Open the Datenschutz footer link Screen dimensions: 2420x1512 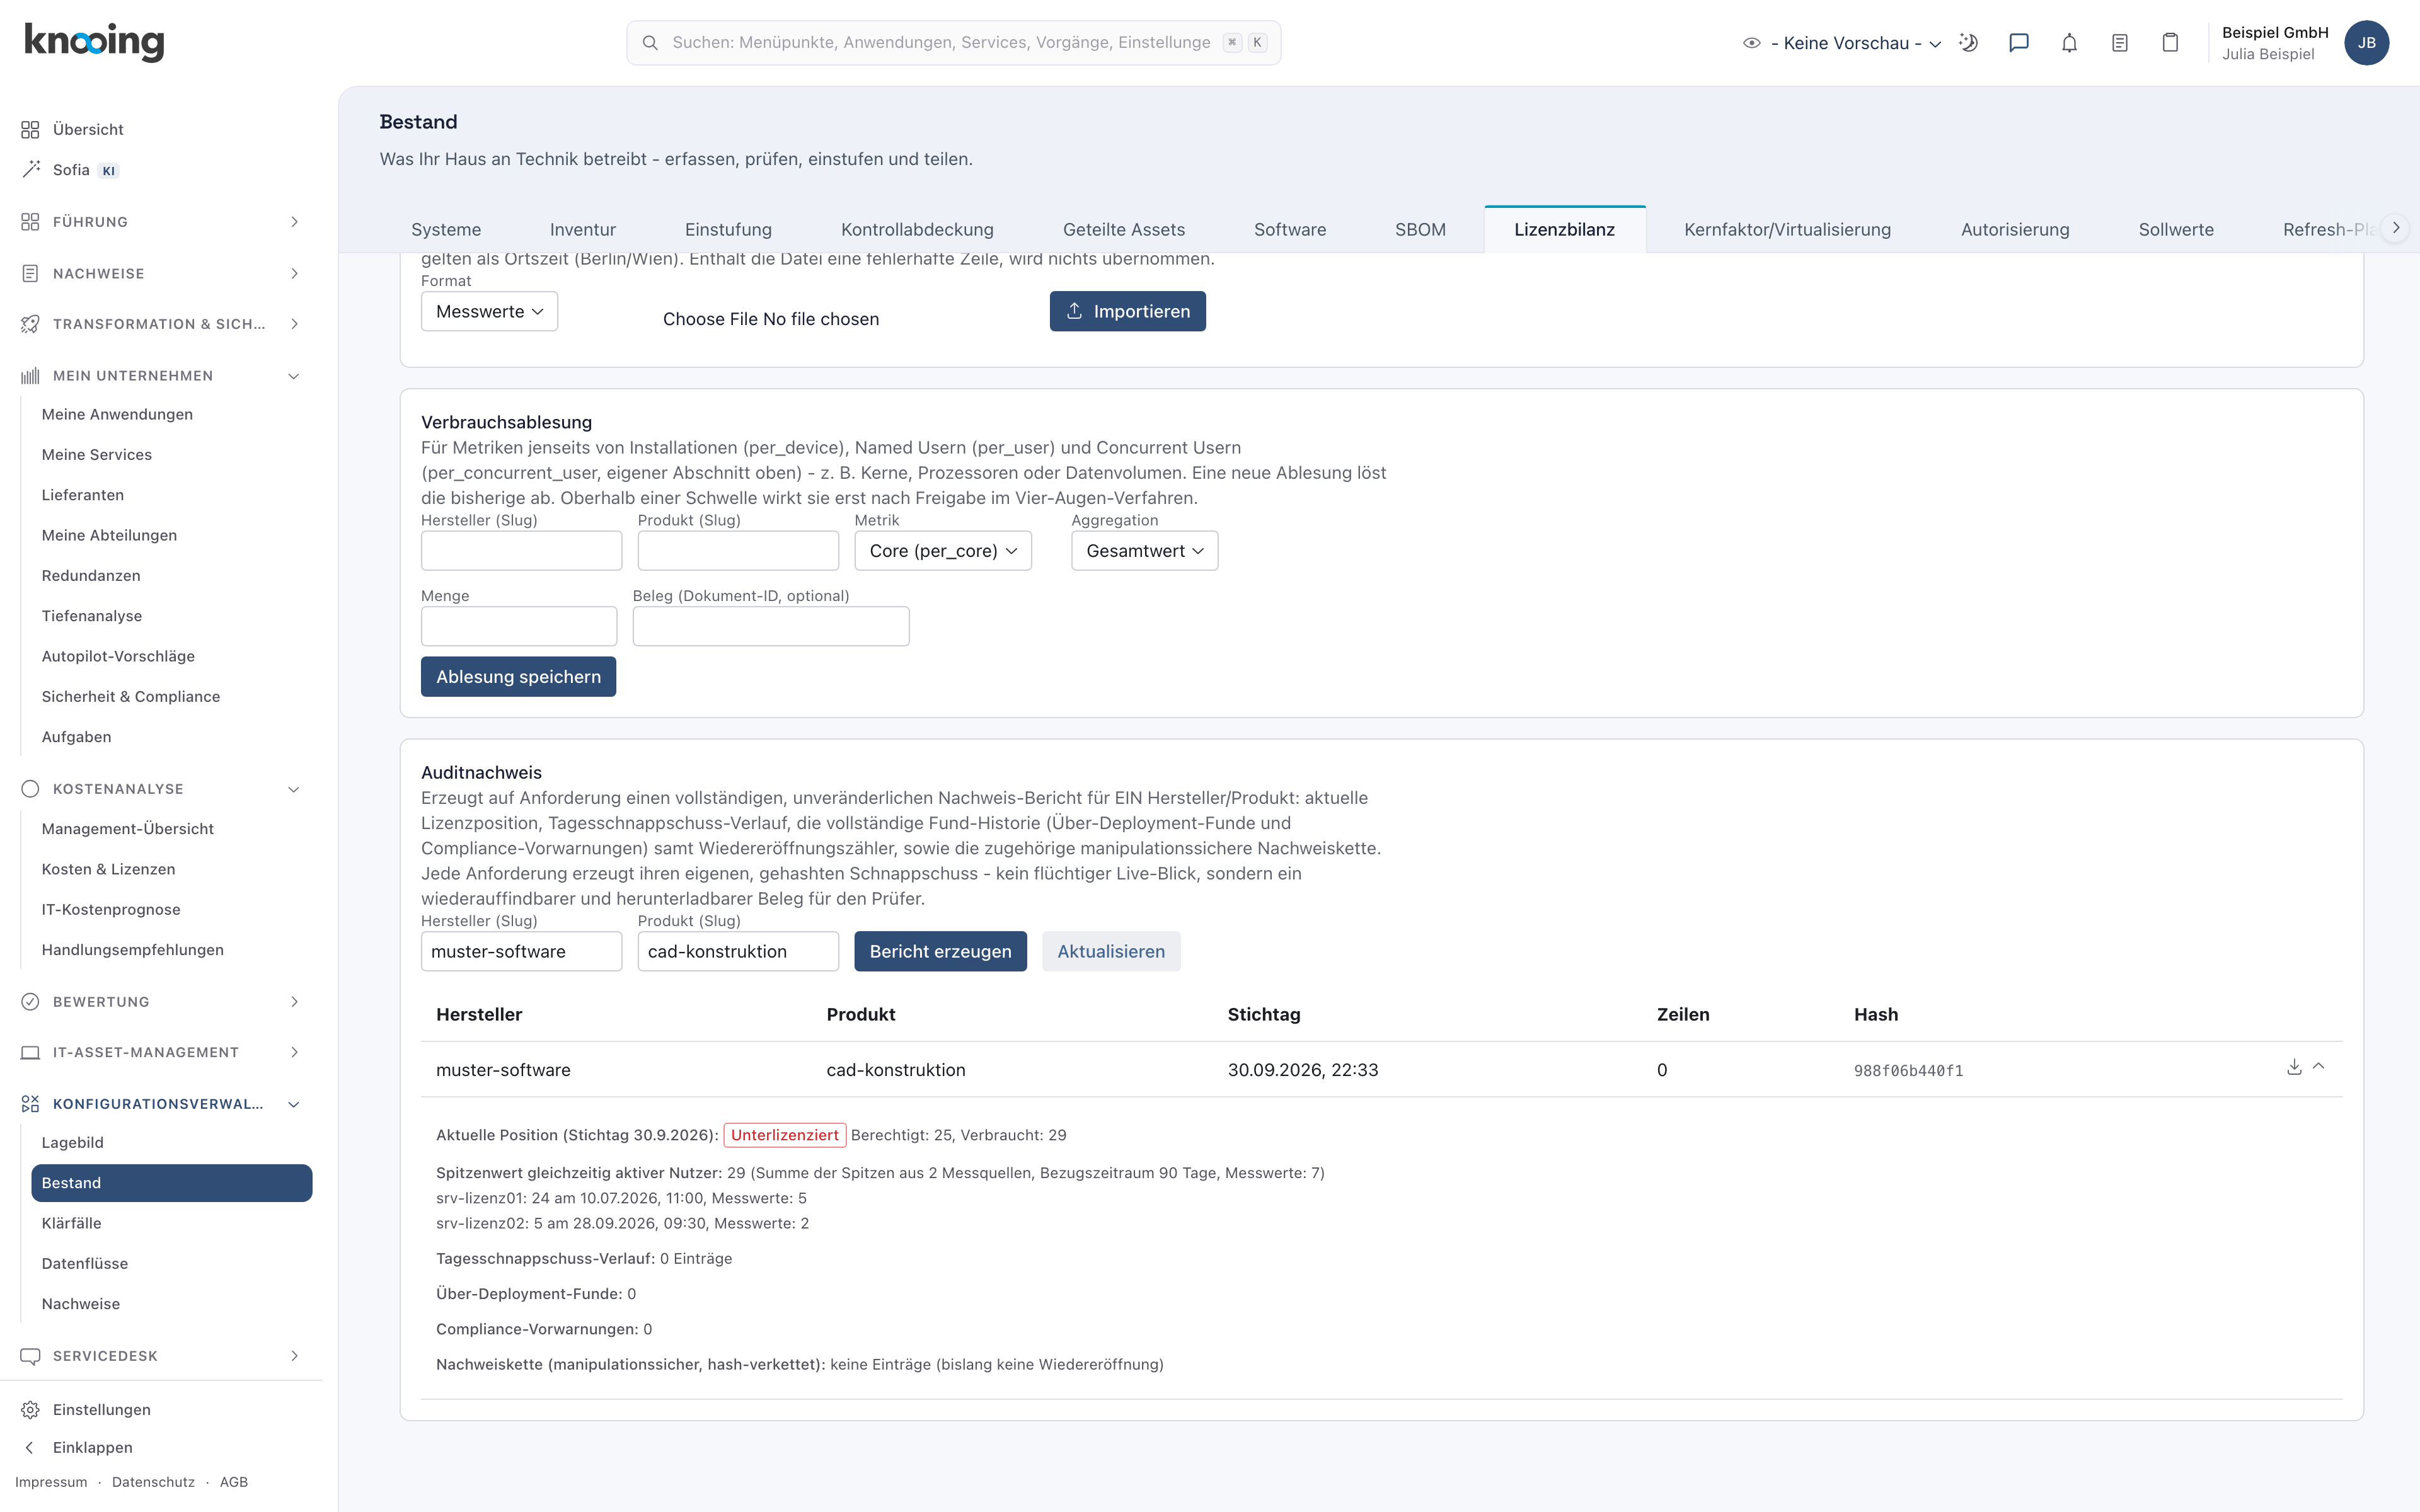(x=153, y=1482)
